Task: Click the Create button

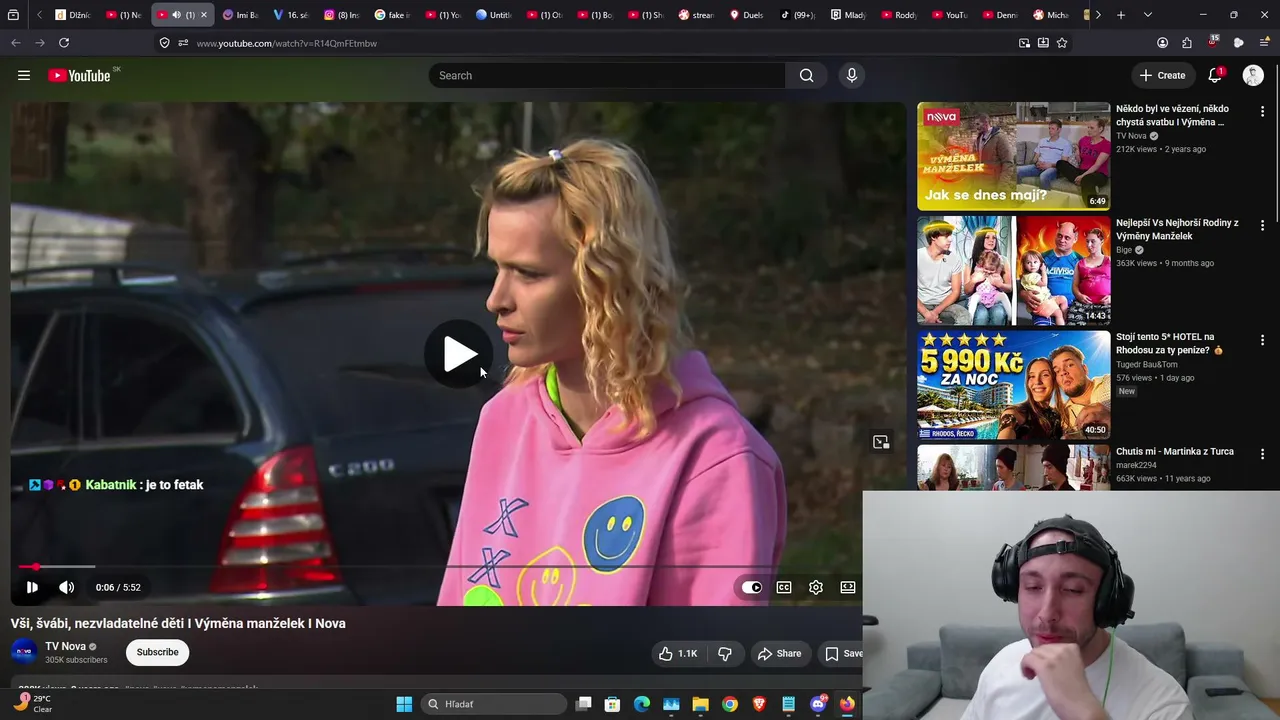Action: [x=1162, y=75]
